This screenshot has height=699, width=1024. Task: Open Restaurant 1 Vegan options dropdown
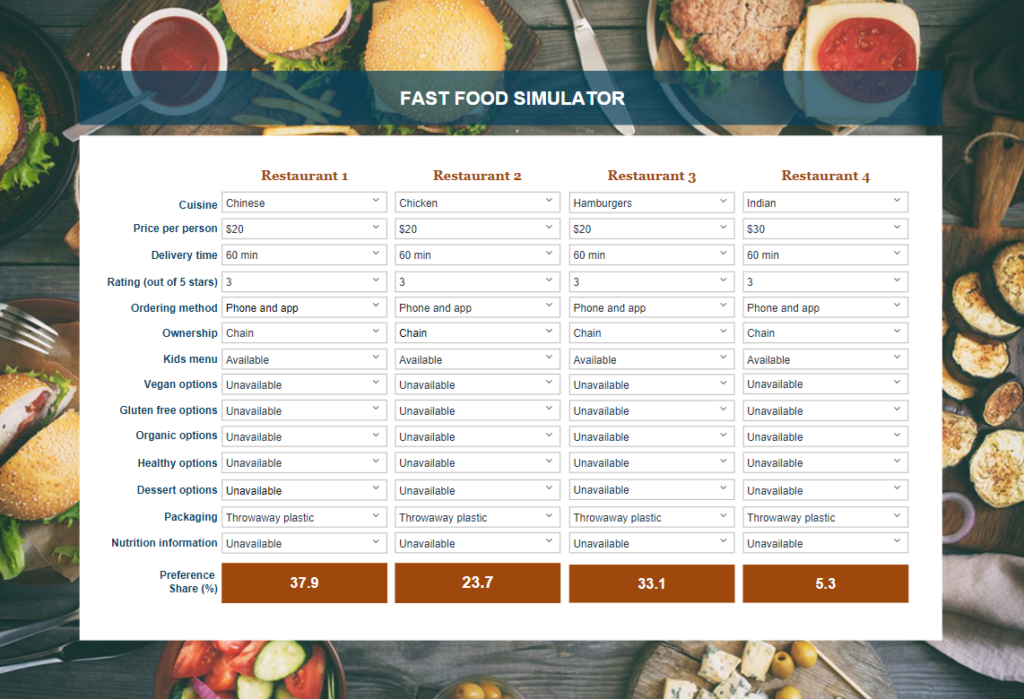point(304,385)
